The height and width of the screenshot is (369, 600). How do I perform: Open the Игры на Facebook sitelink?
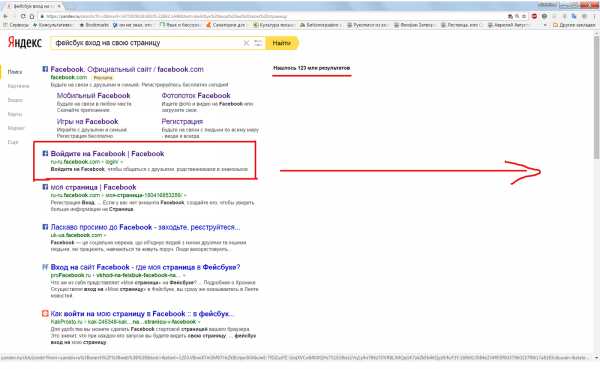tap(88, 121)
